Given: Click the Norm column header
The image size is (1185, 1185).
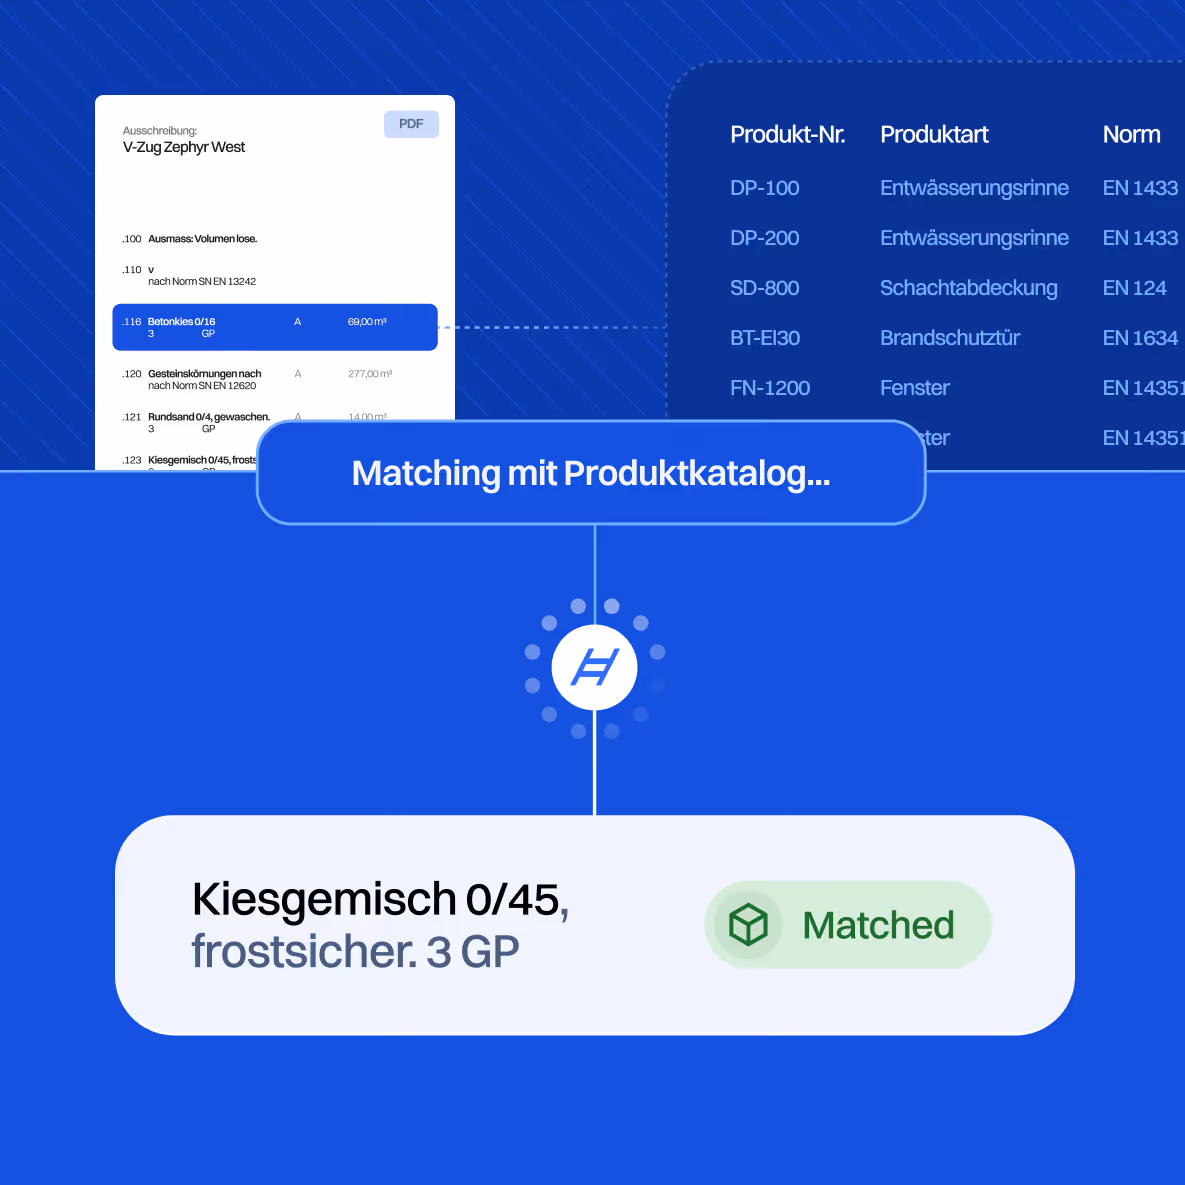Looking at the screenshot, I should click(1131, 135).
